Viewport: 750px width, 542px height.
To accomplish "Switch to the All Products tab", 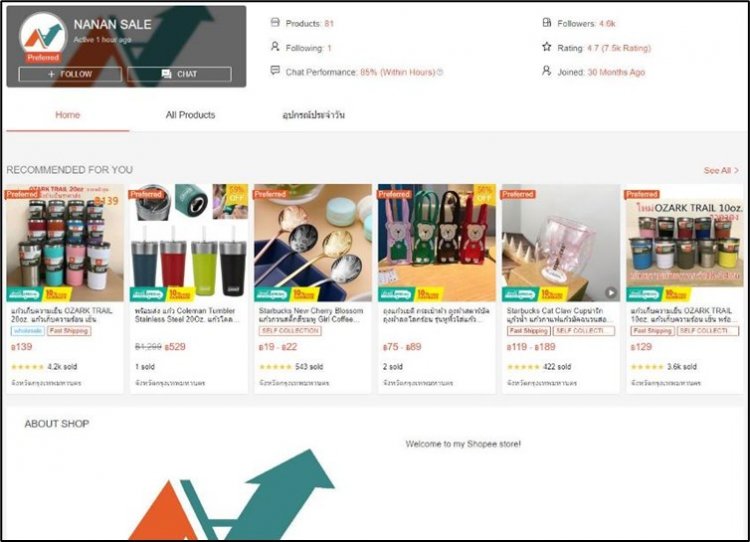I will (x=190, y=115).
